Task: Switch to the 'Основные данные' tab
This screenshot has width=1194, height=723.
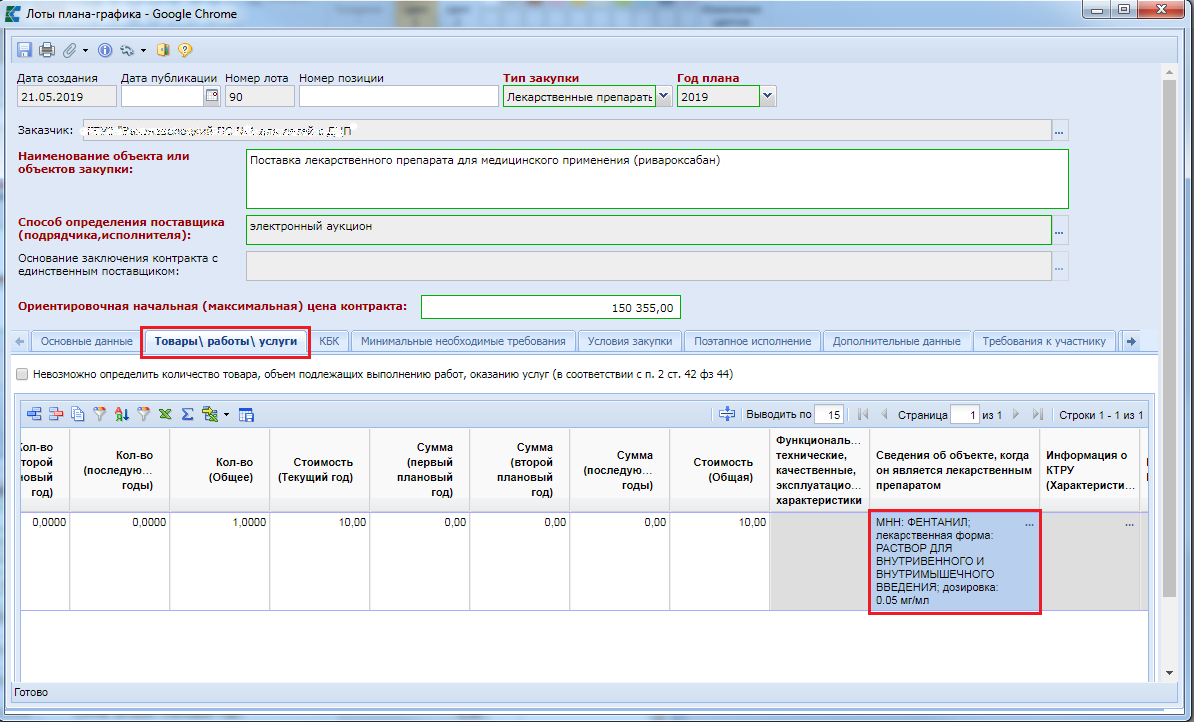Action: tap(86, 341)
